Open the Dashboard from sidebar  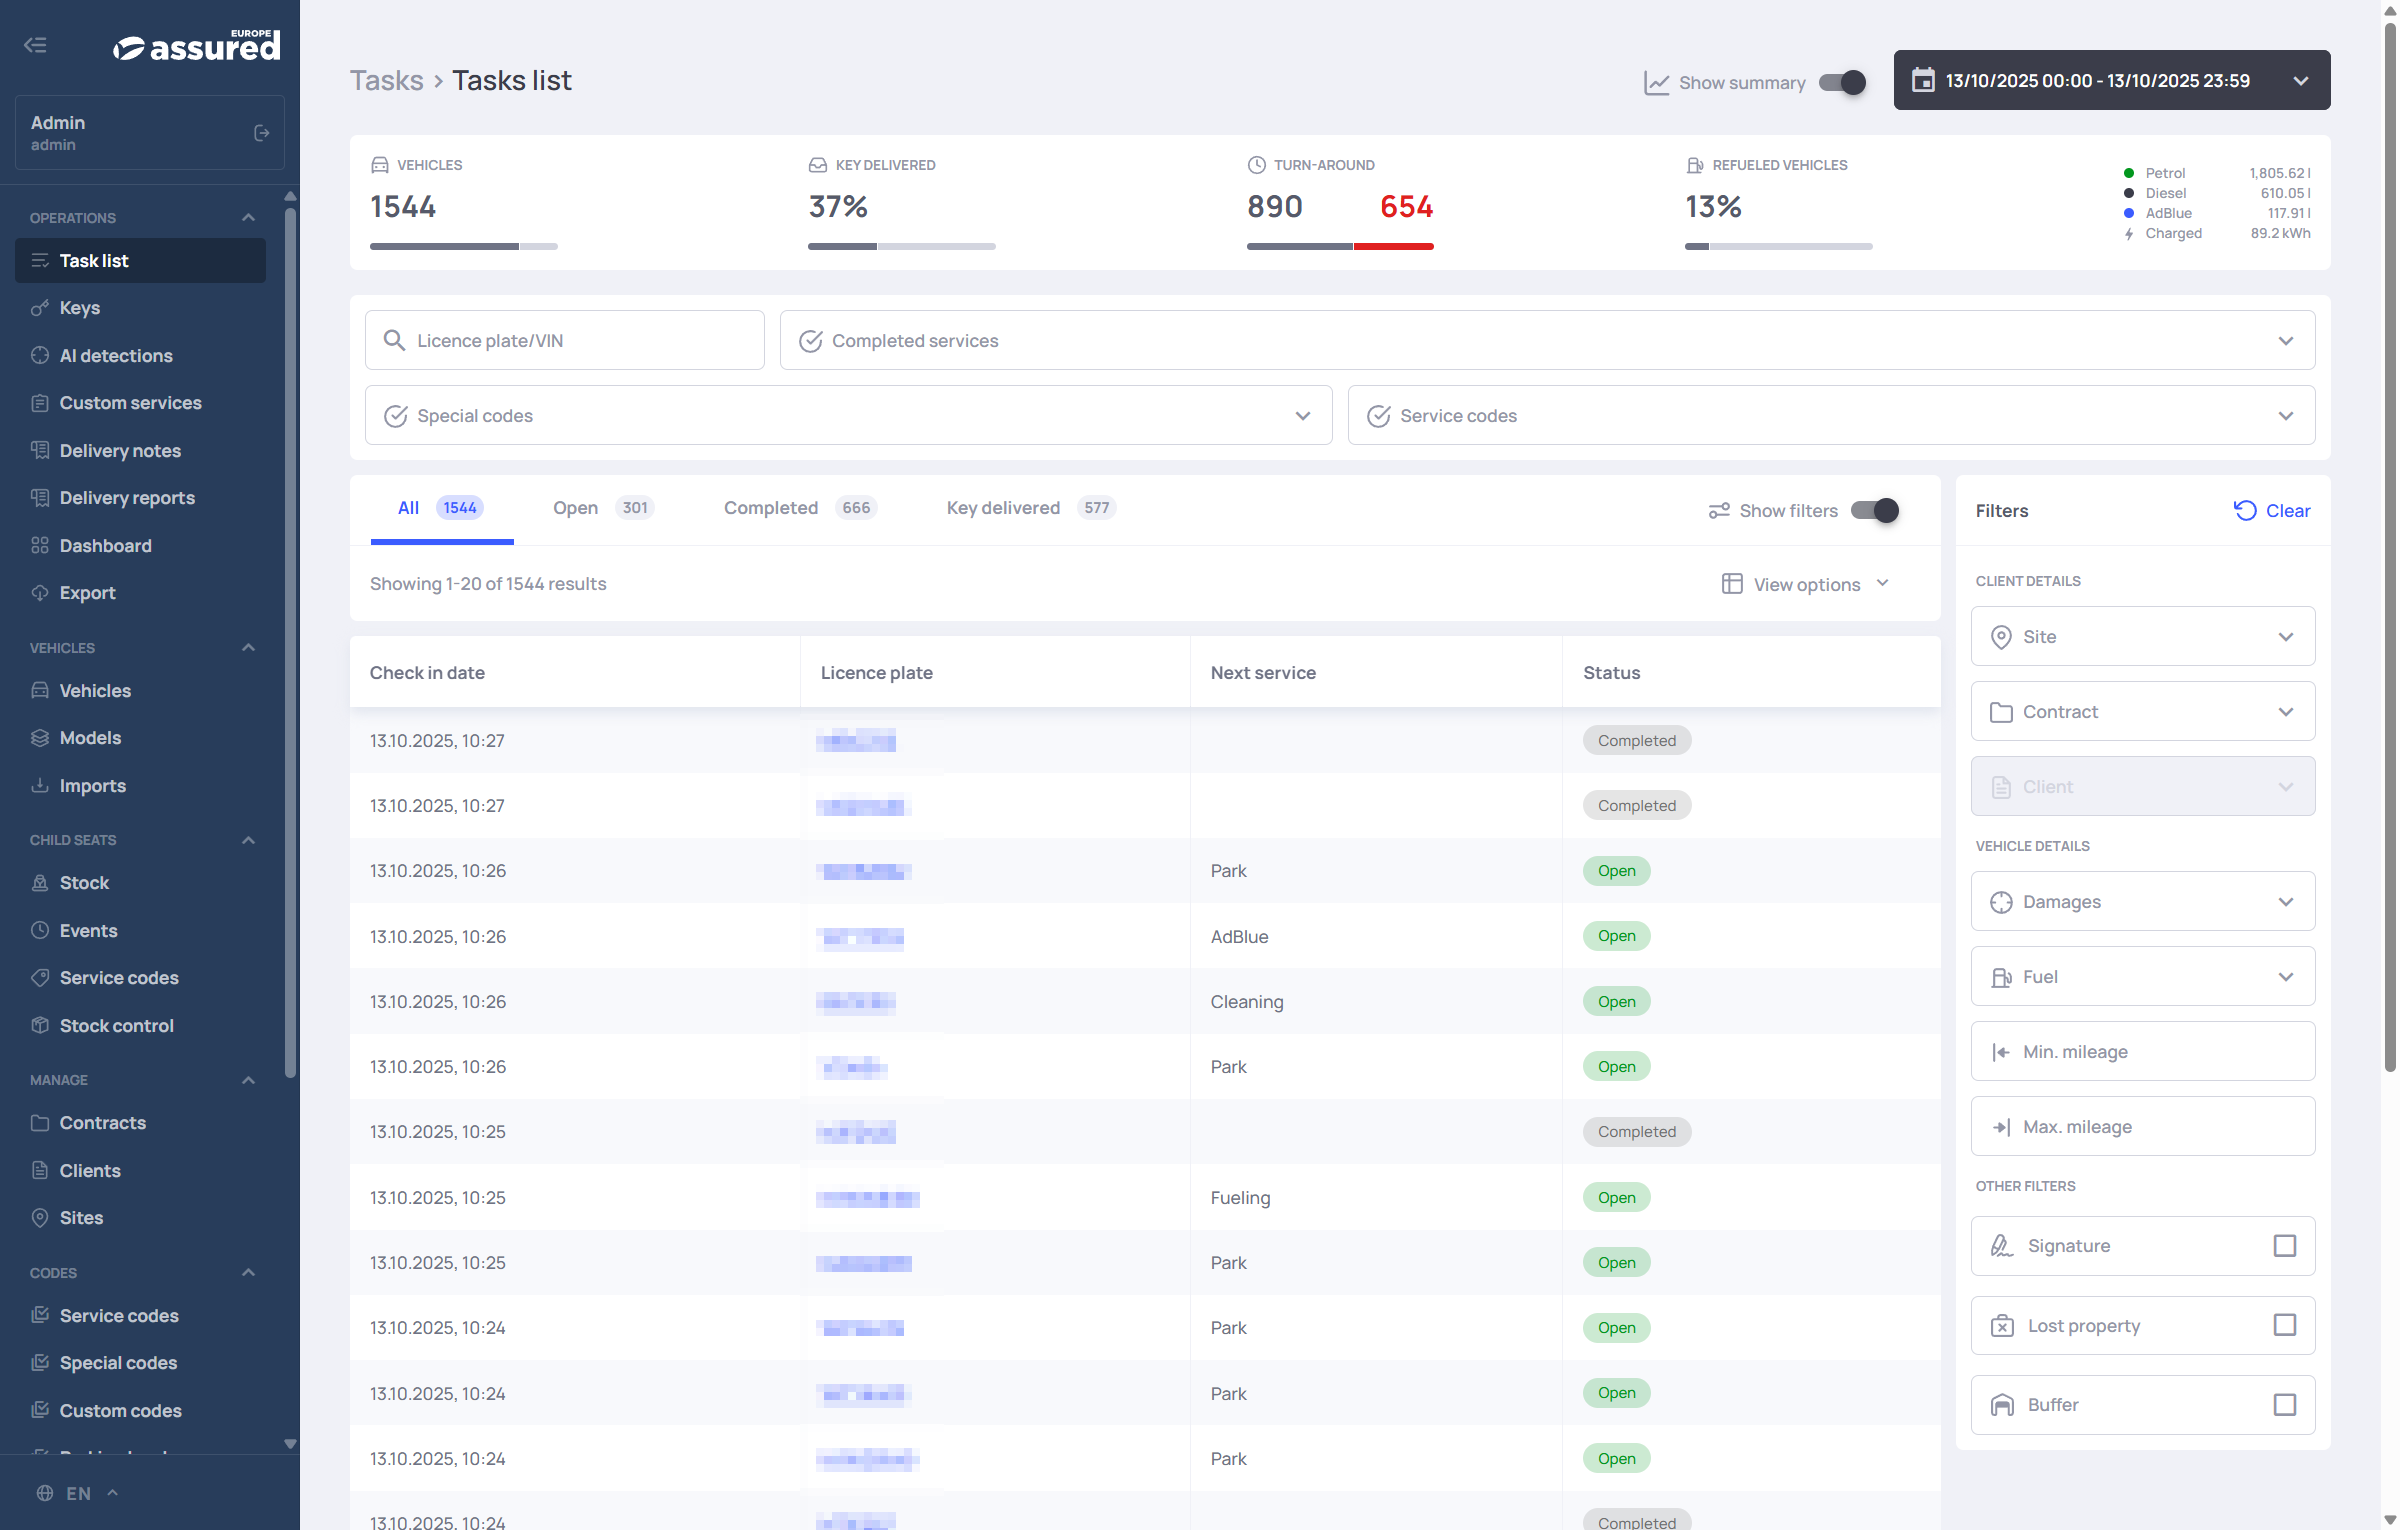(105, 545)
